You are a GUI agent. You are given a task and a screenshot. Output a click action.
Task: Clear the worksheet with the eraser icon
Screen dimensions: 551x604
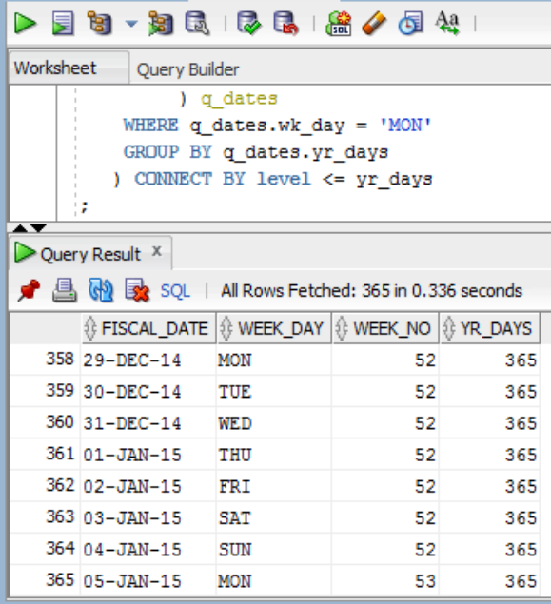pos(374,23)
